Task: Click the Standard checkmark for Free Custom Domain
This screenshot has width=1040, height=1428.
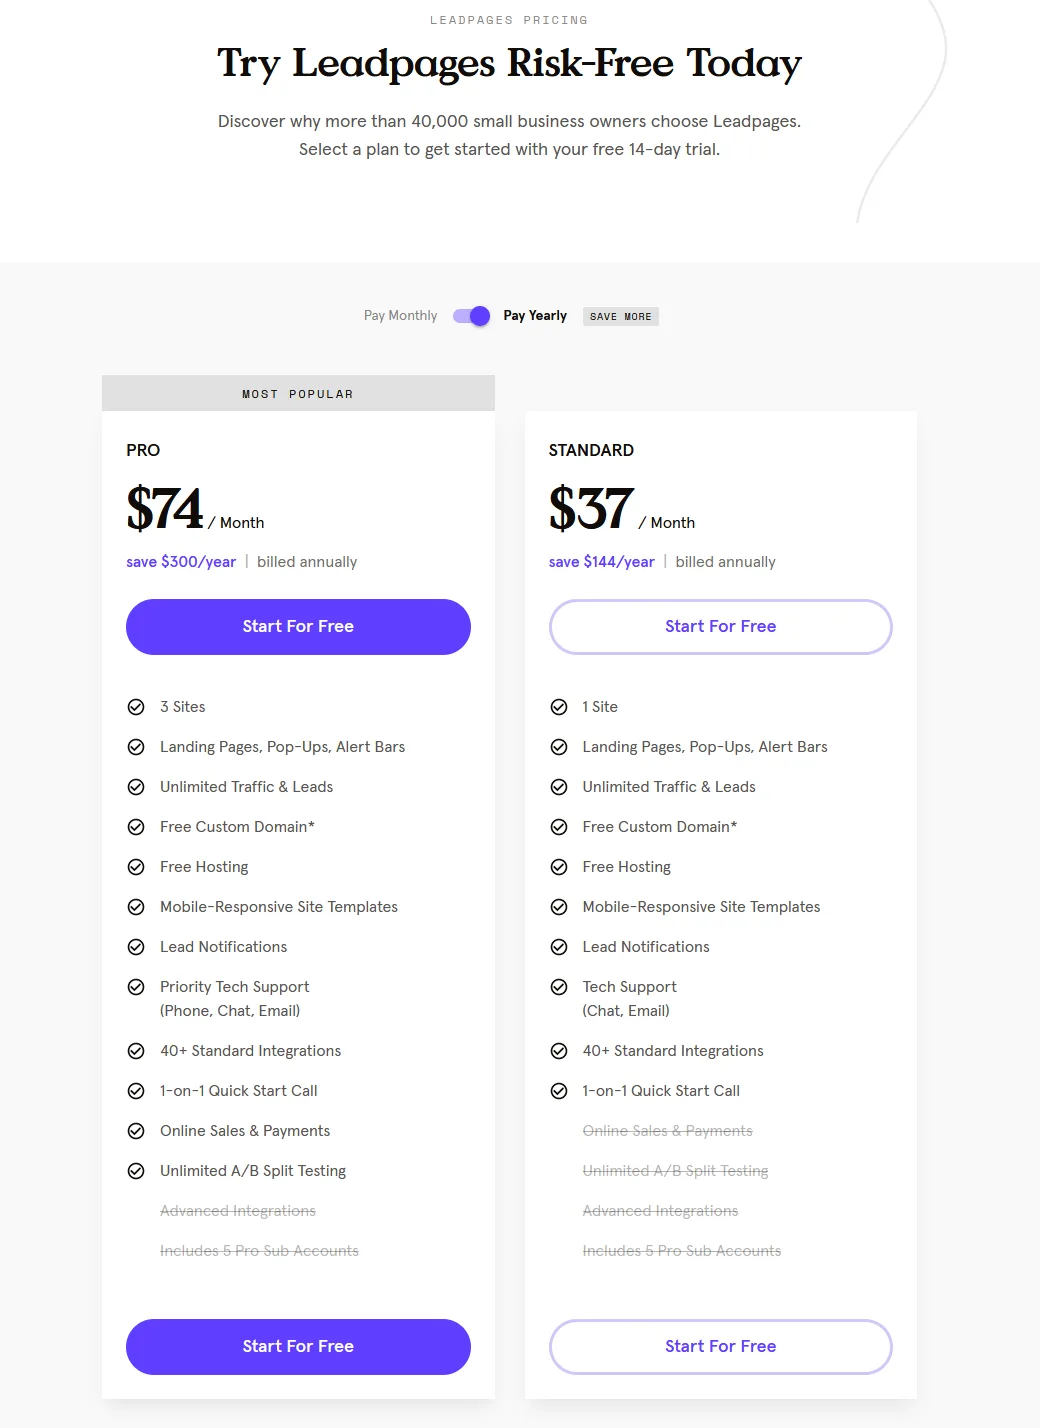Action: pos(559,827)
